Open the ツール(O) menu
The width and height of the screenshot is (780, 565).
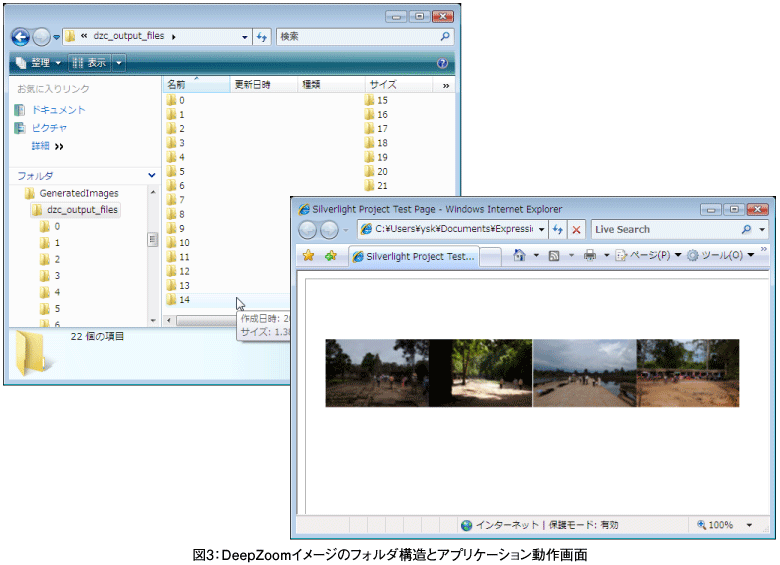click(x=721, y=255)
